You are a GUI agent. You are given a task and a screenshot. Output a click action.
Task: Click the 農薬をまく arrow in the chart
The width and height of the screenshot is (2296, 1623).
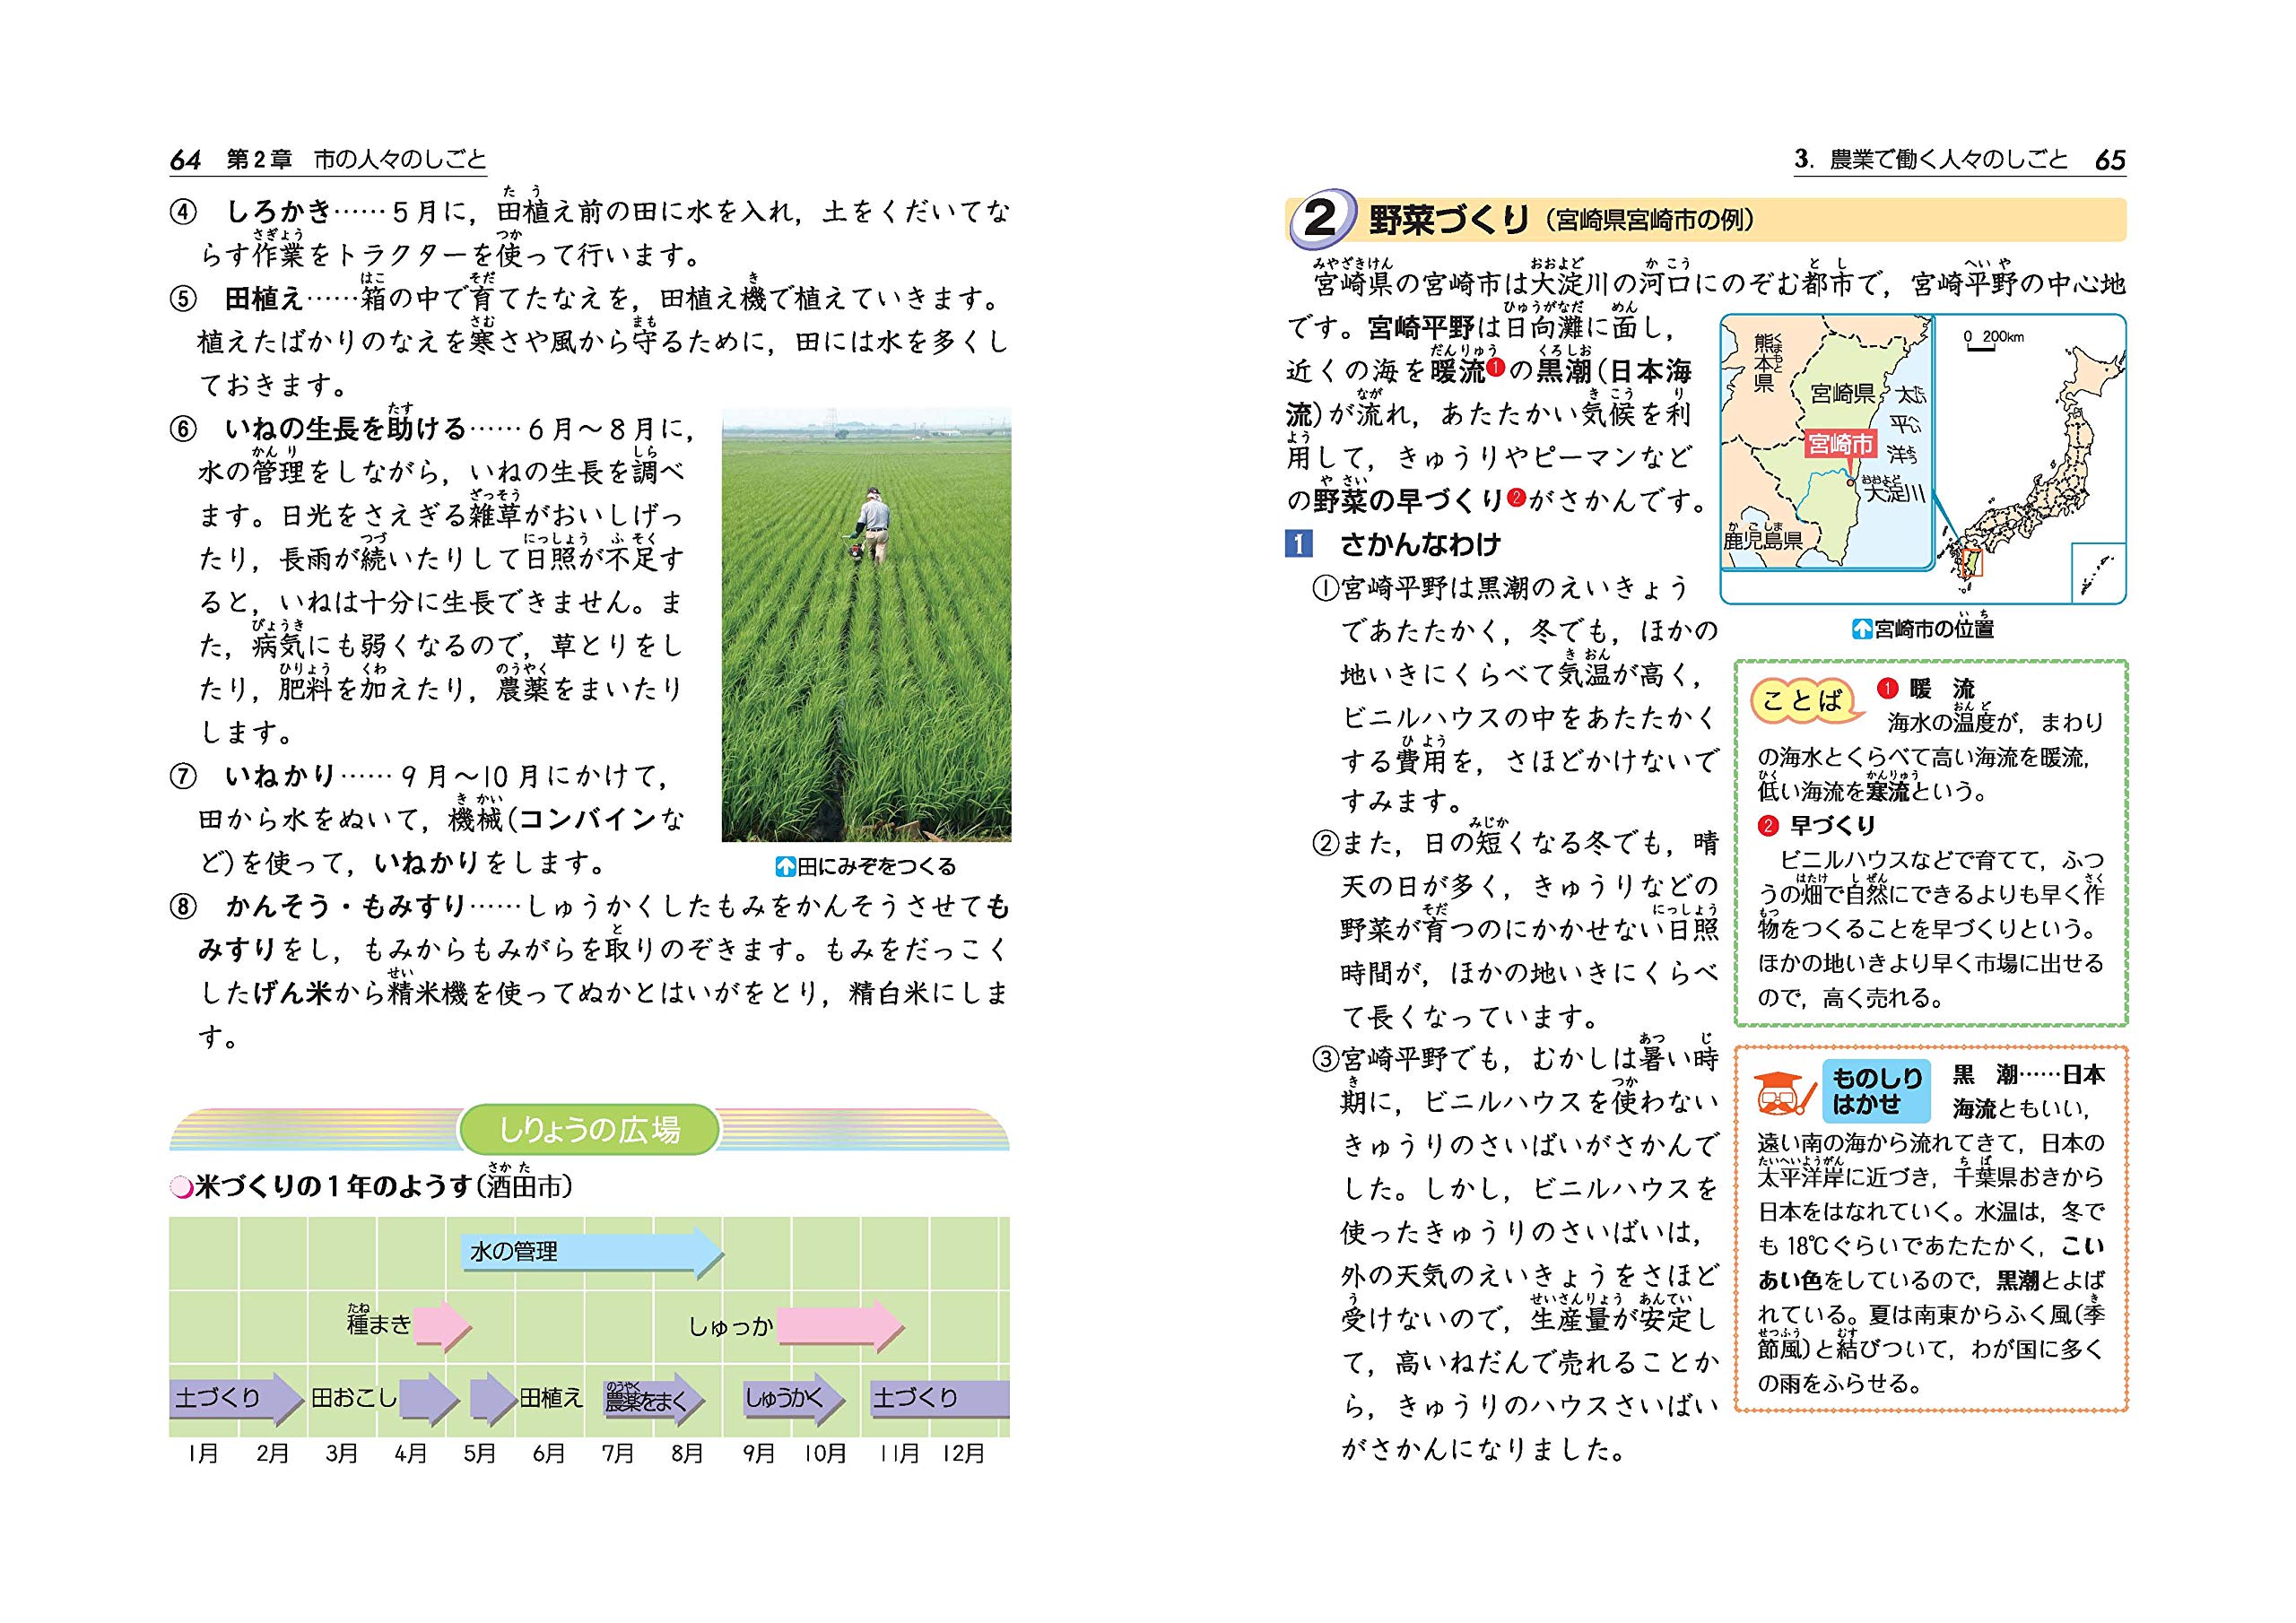652,1400
